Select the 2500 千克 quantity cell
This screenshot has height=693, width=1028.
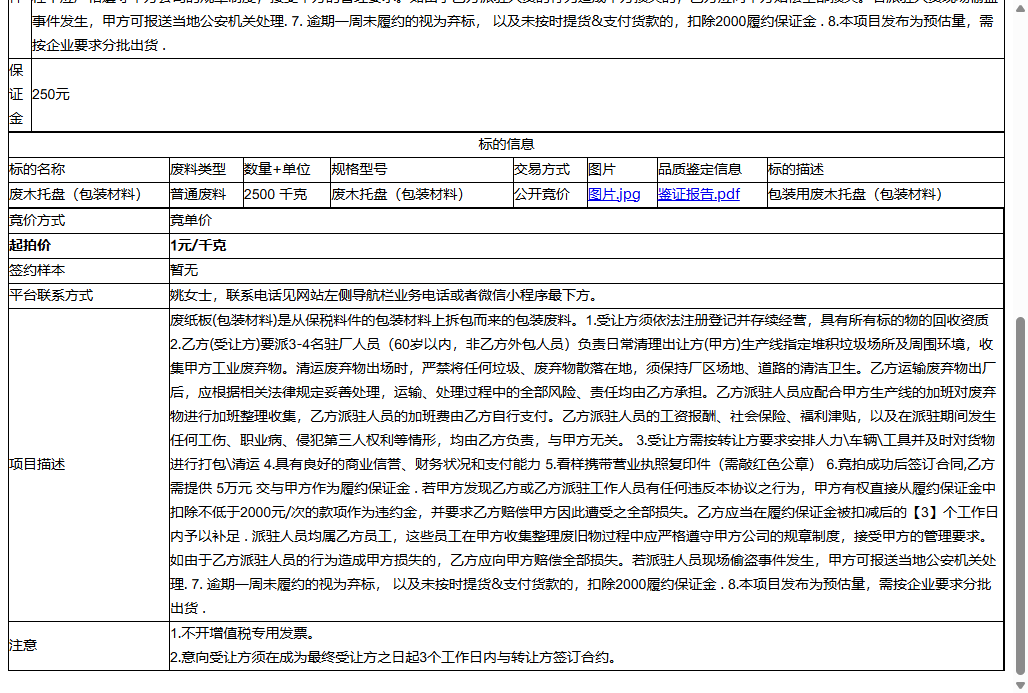coord(275,194)
